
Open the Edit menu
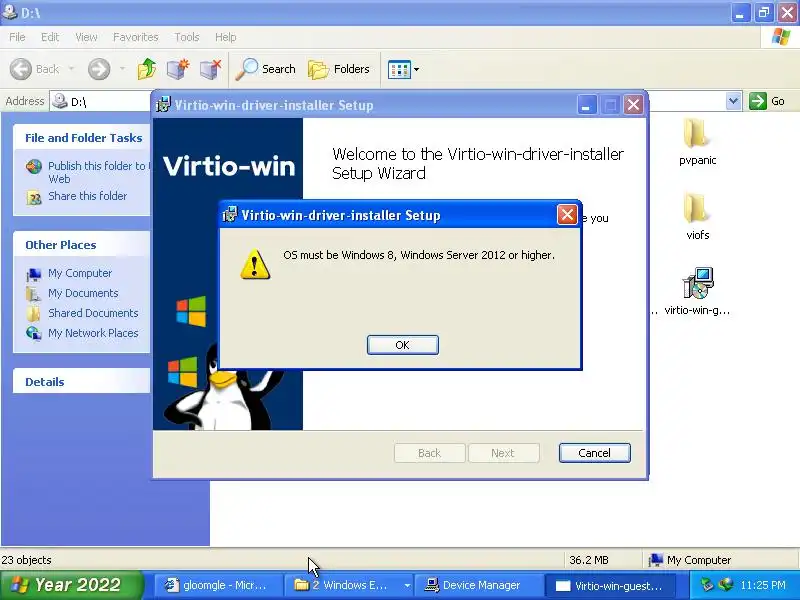pyautogui.click(x=50, y=37)
